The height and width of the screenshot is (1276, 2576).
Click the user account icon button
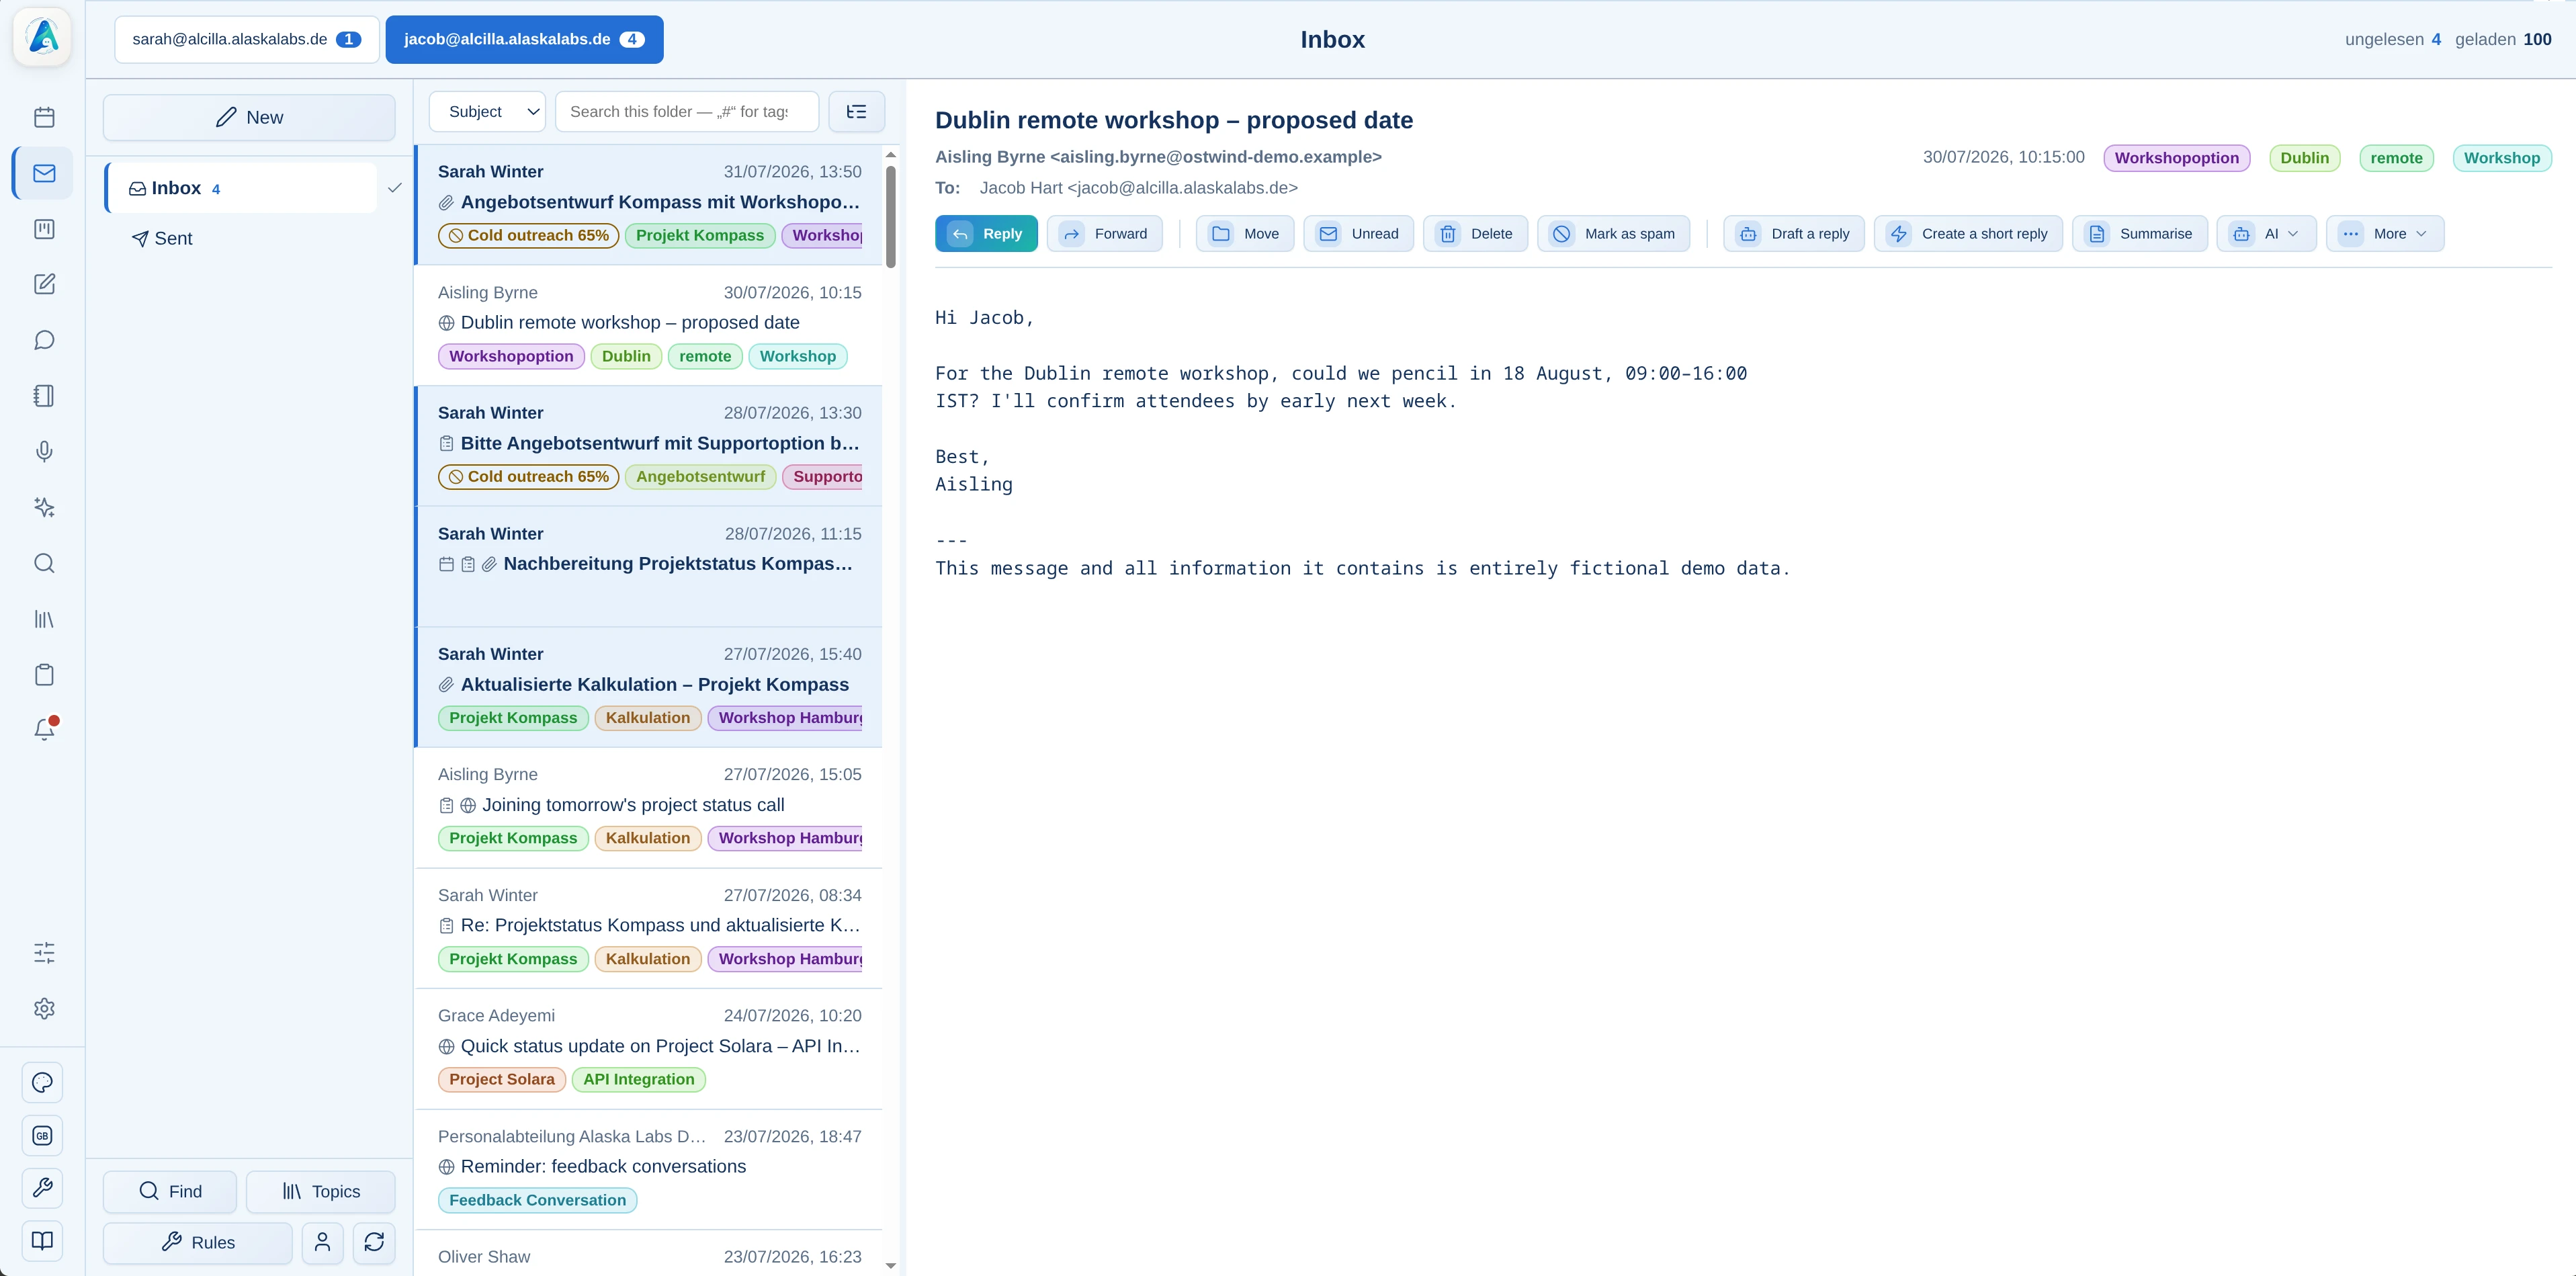pos(322,1242)
